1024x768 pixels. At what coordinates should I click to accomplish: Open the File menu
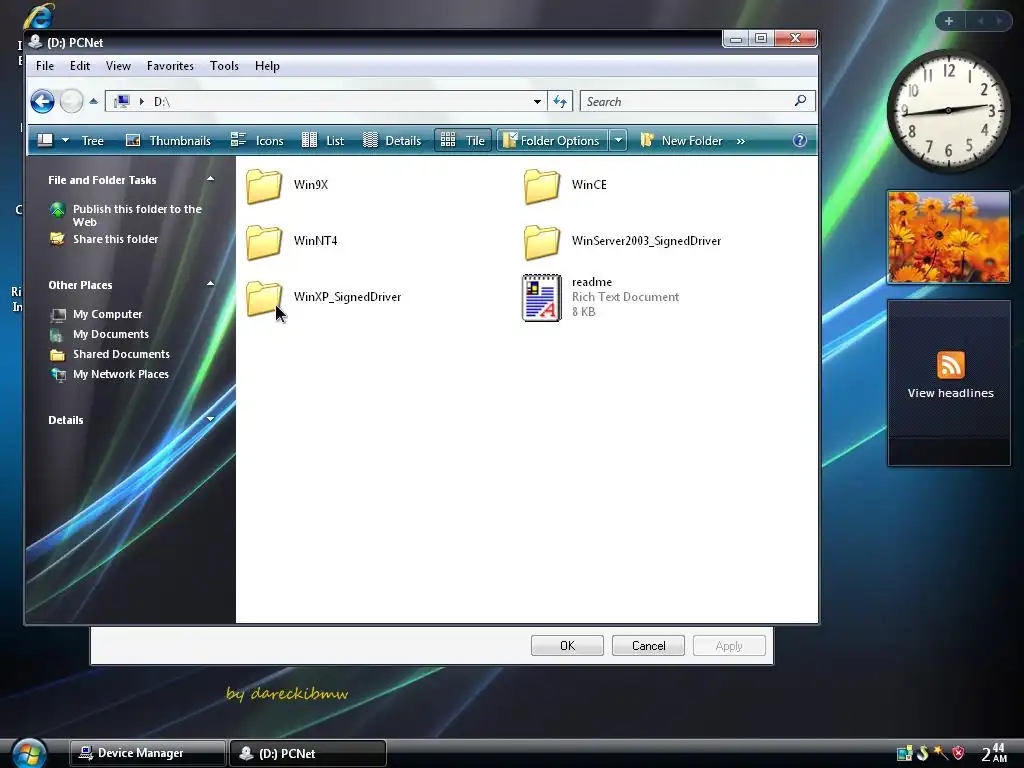point(45,66)
